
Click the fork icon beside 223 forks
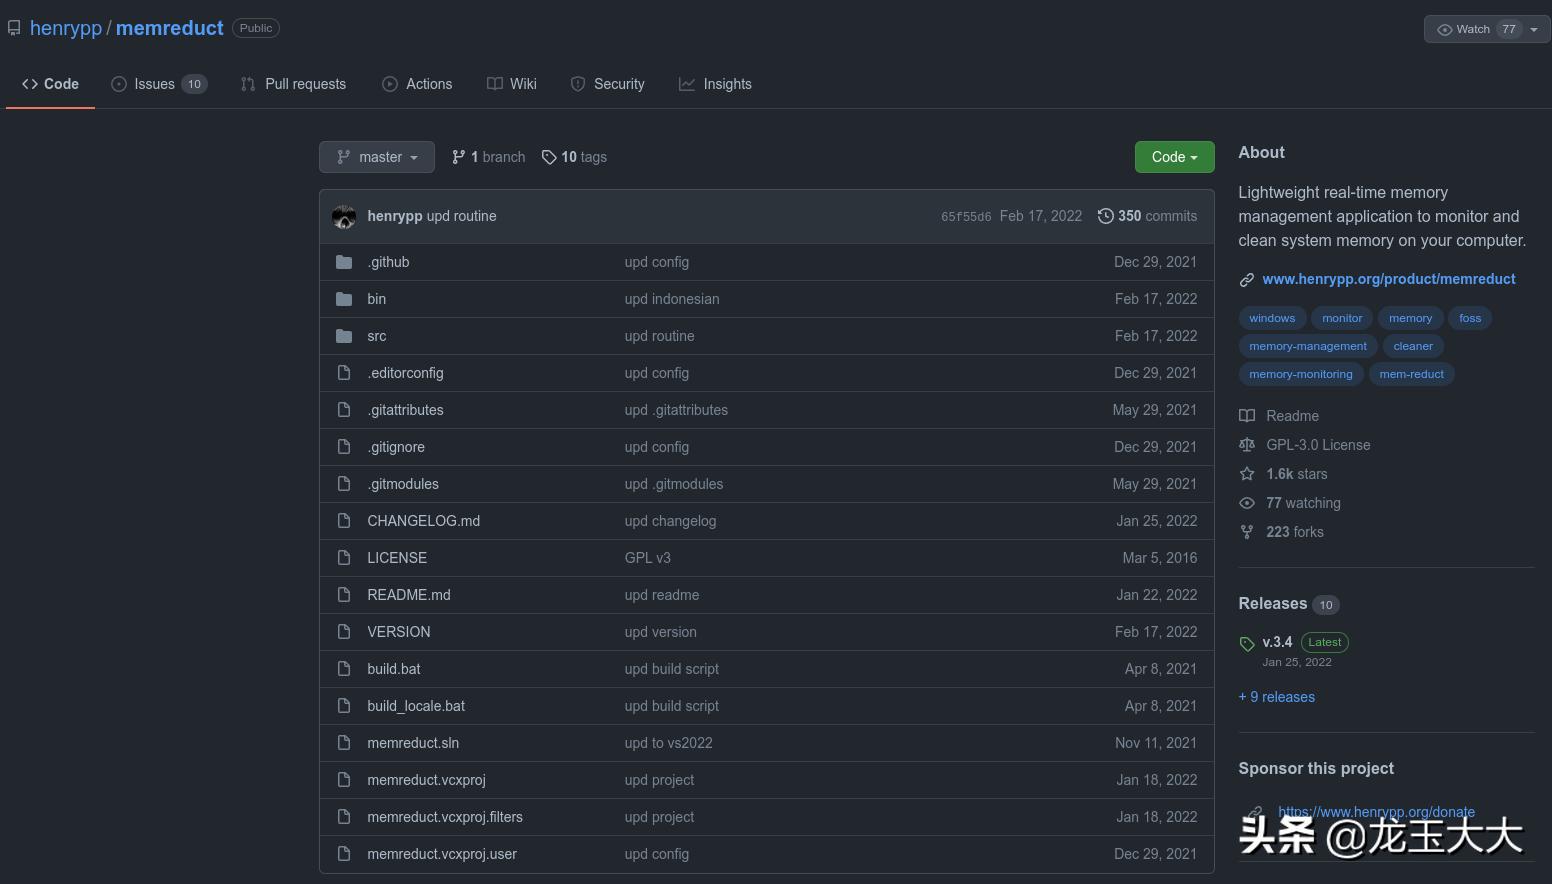(1247, 532)
